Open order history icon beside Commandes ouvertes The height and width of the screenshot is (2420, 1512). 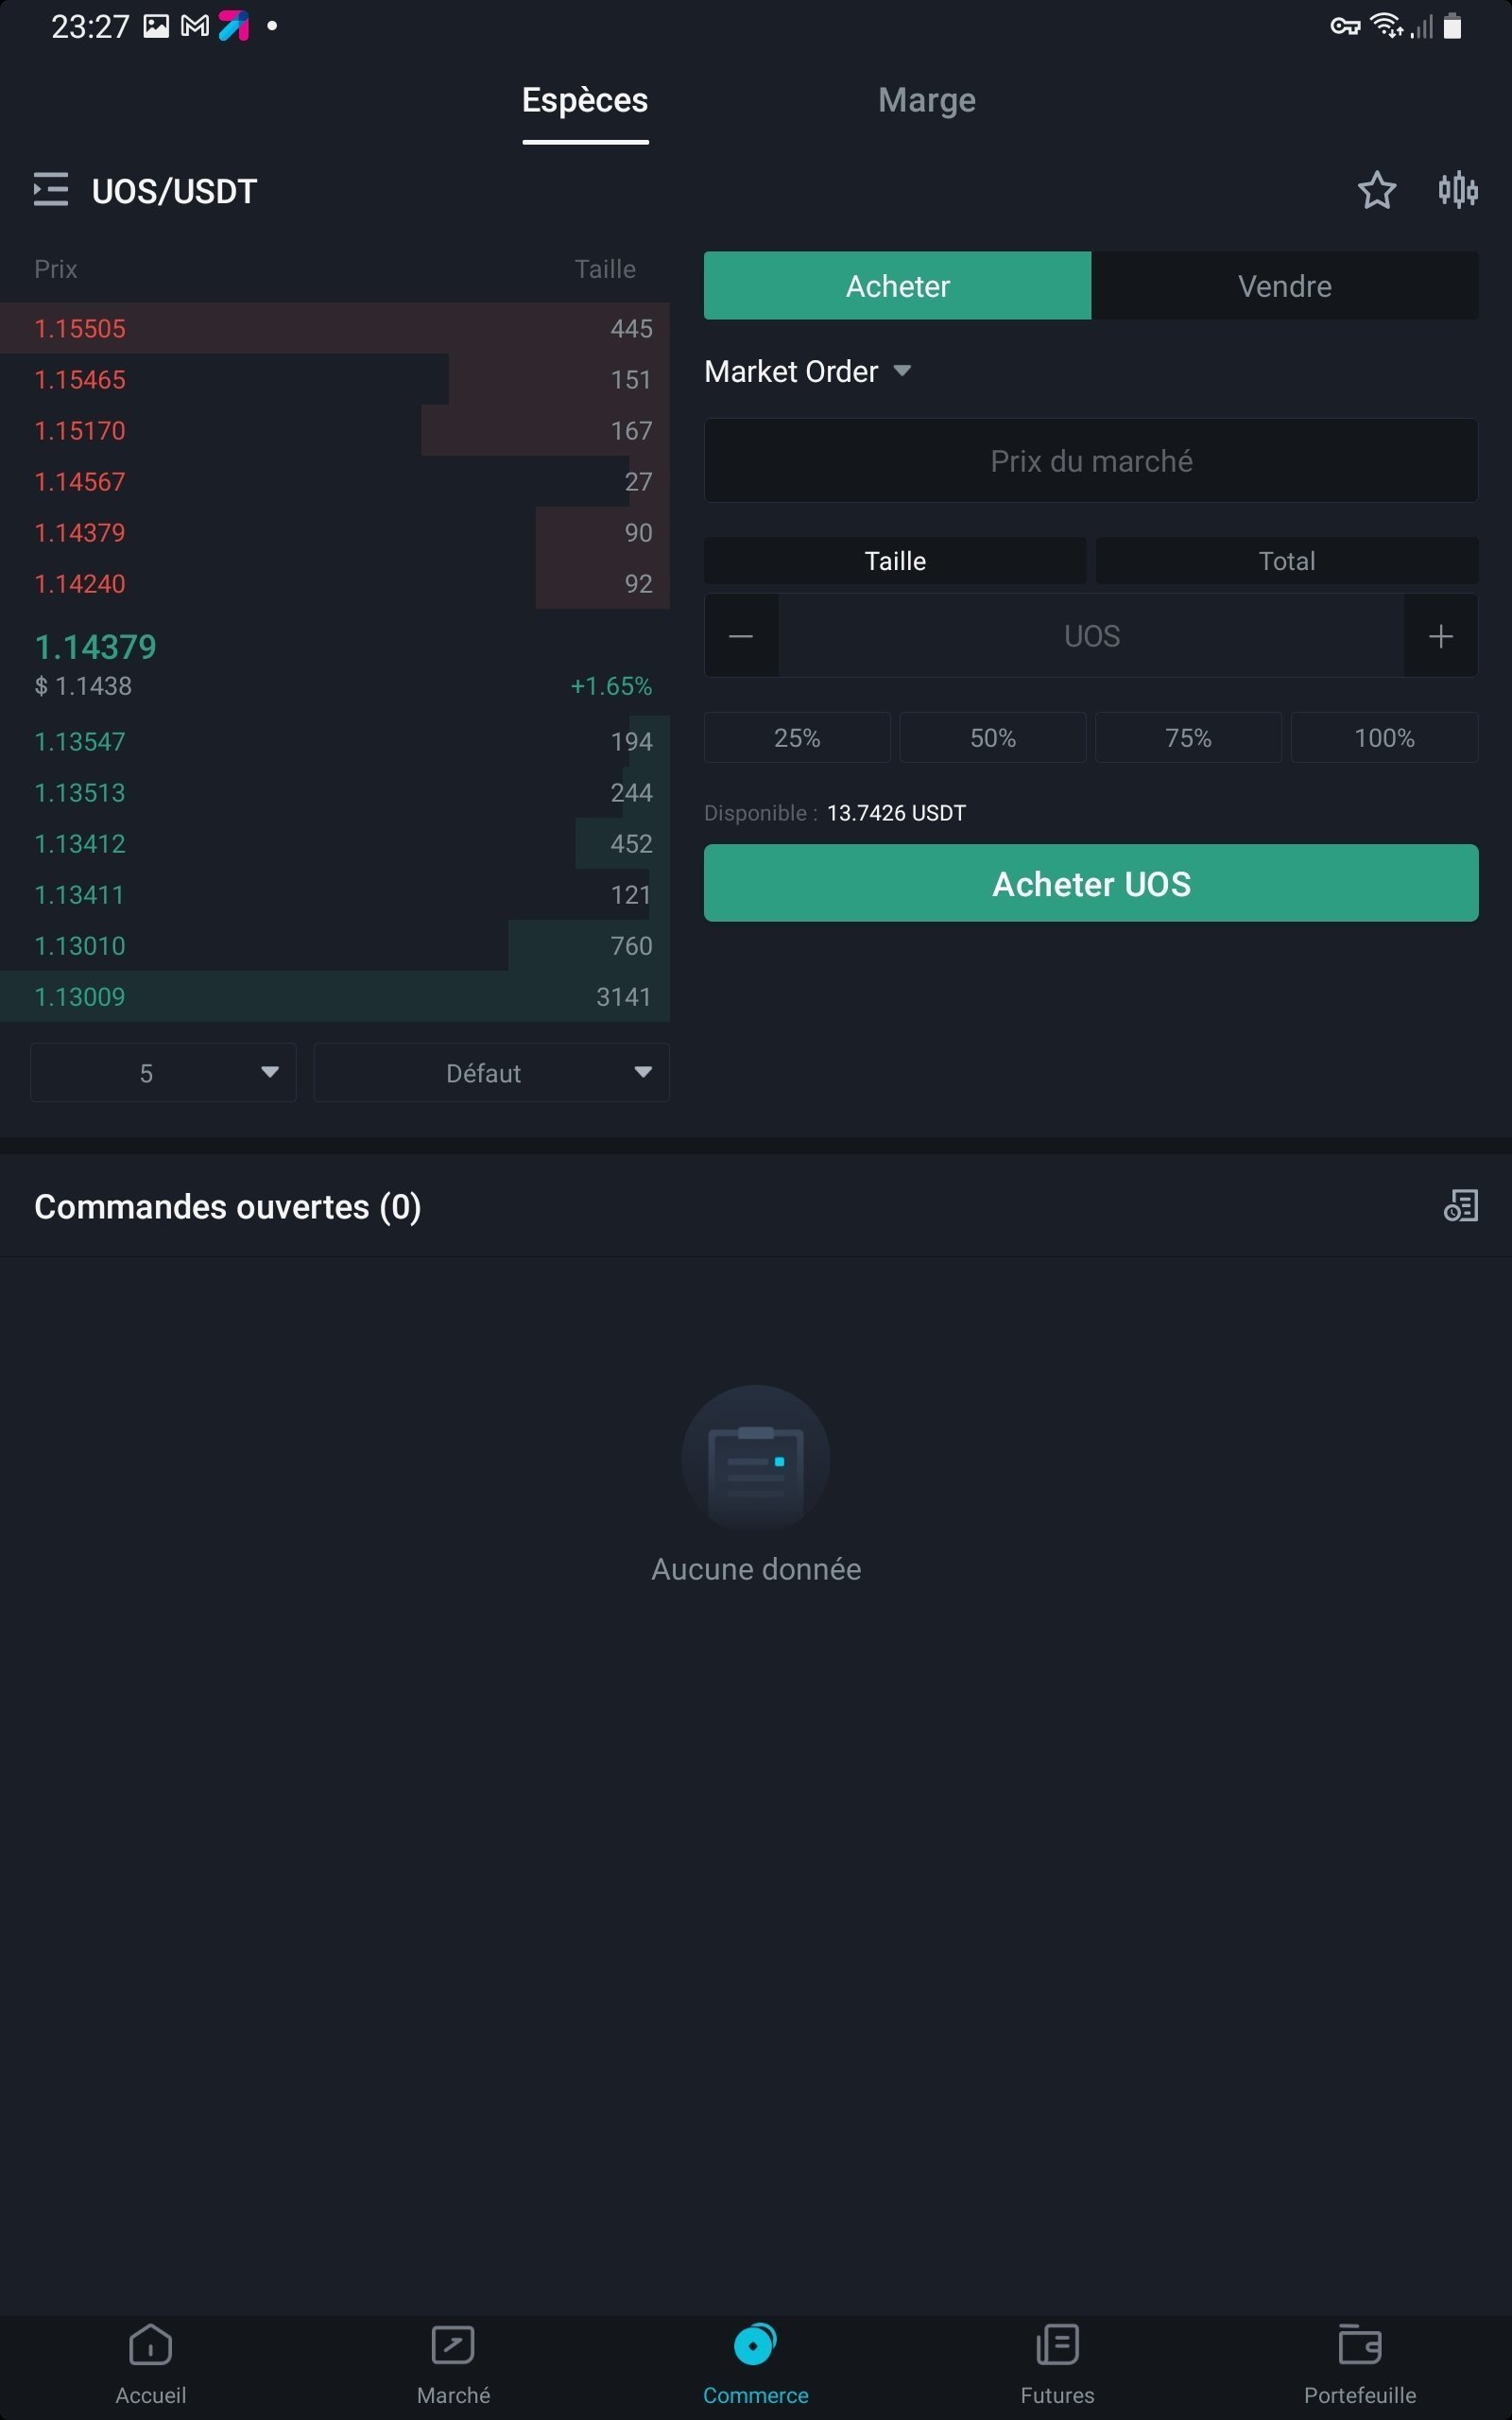point(1460,1206)
